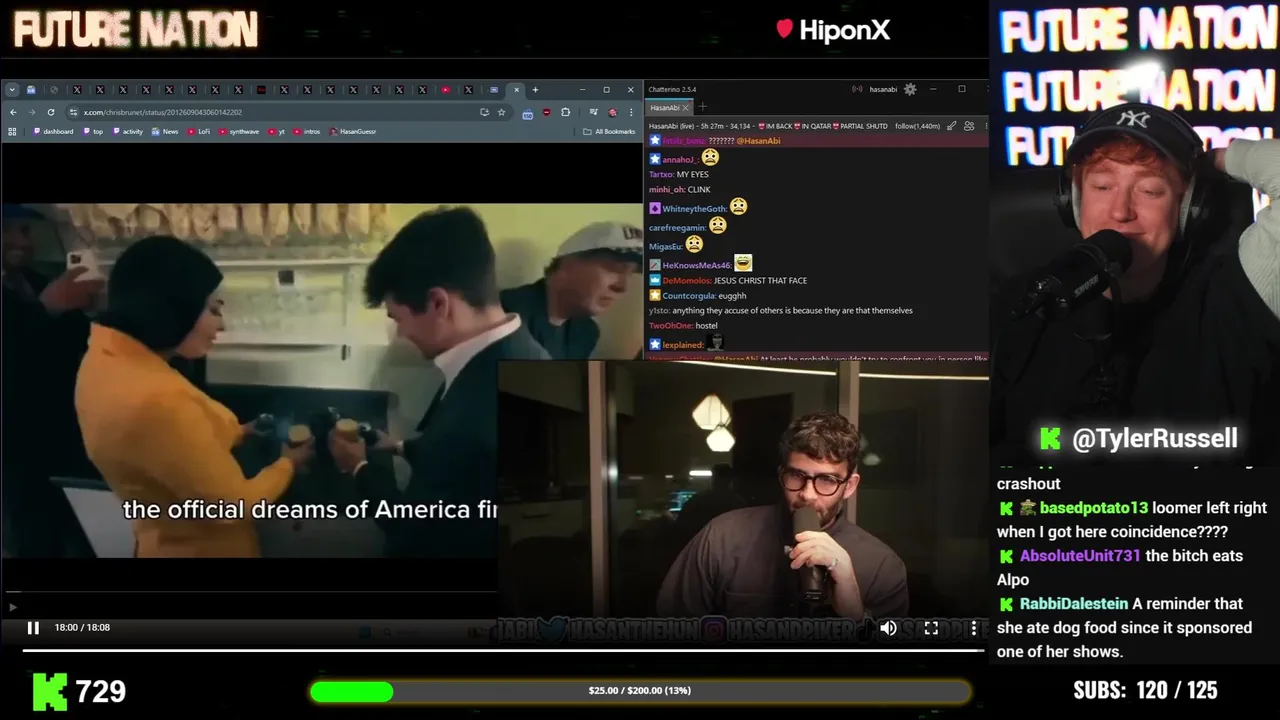This screenshot has width=1280, height=720.
Task: Open a new browser tab
Action: click(535, 90)
